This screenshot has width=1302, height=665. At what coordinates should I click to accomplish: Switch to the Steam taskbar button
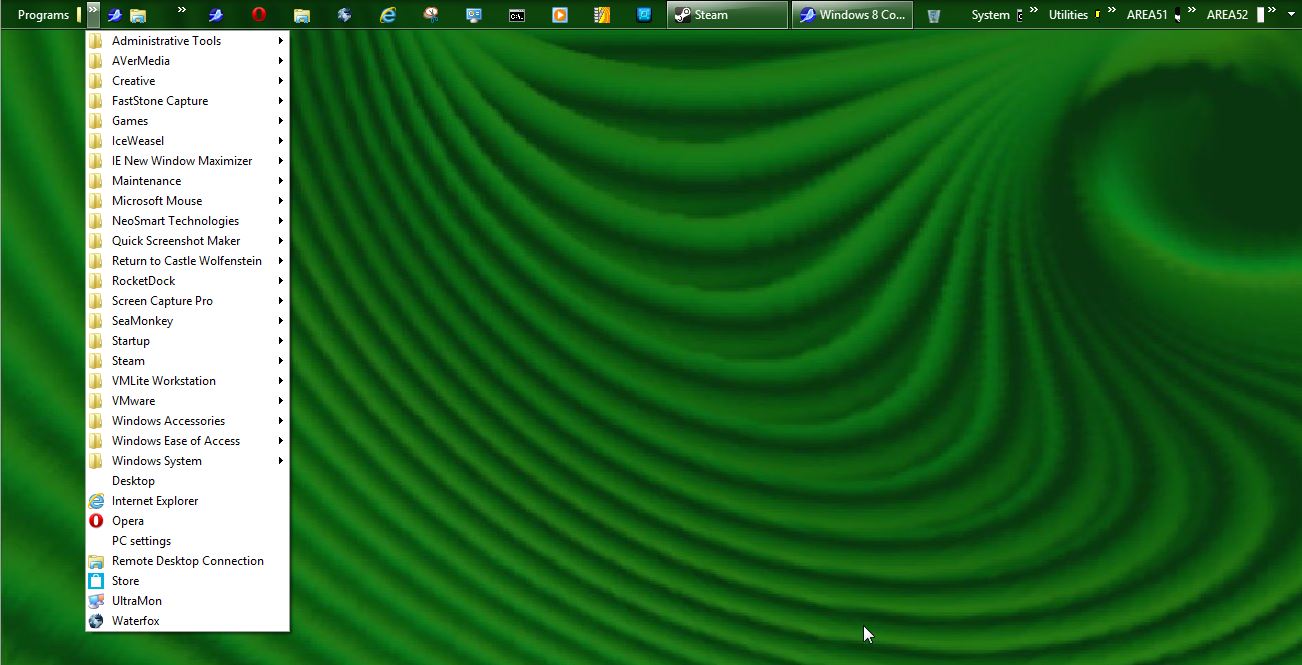point(727,15)
